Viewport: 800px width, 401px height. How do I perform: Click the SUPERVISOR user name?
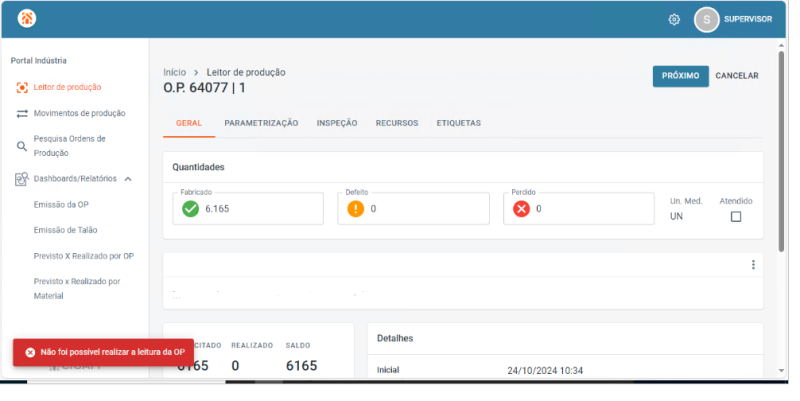tap(747, 19)
